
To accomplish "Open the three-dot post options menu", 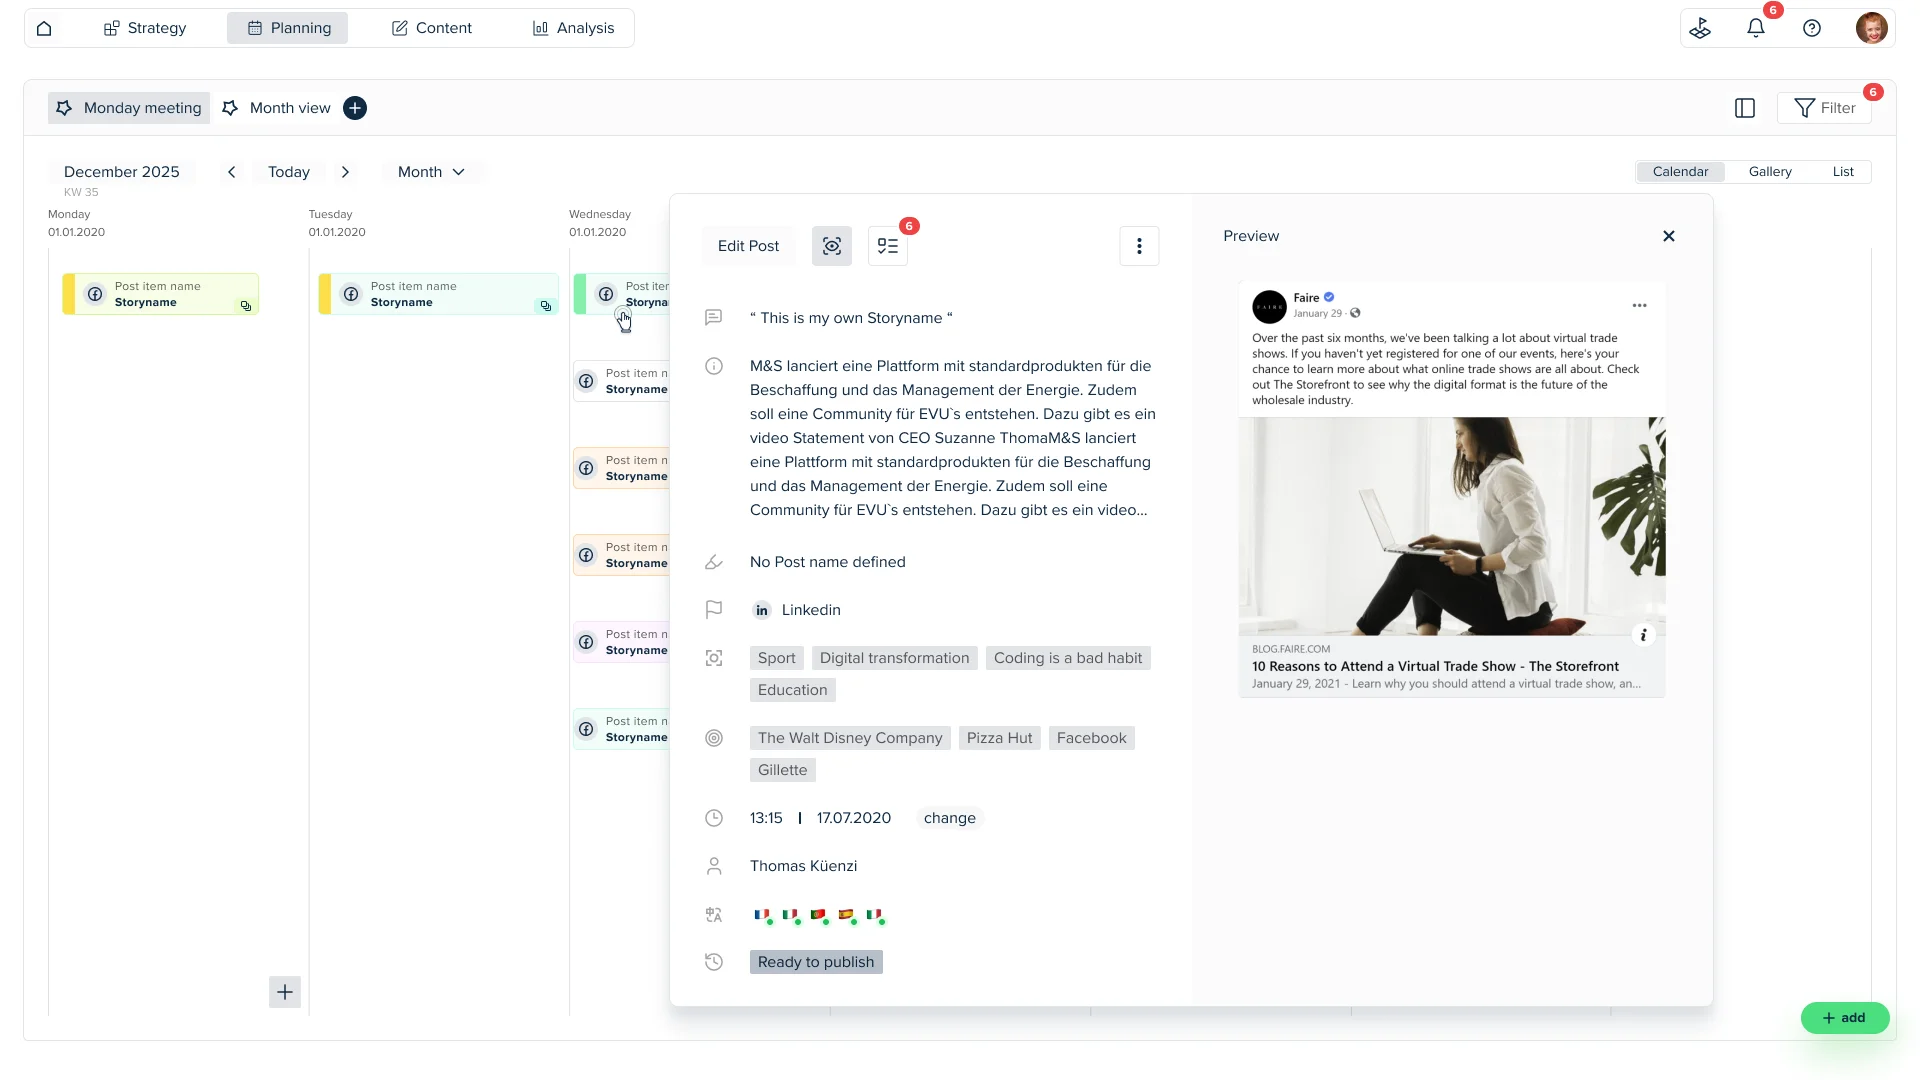I will click(x=1139, y=246).
